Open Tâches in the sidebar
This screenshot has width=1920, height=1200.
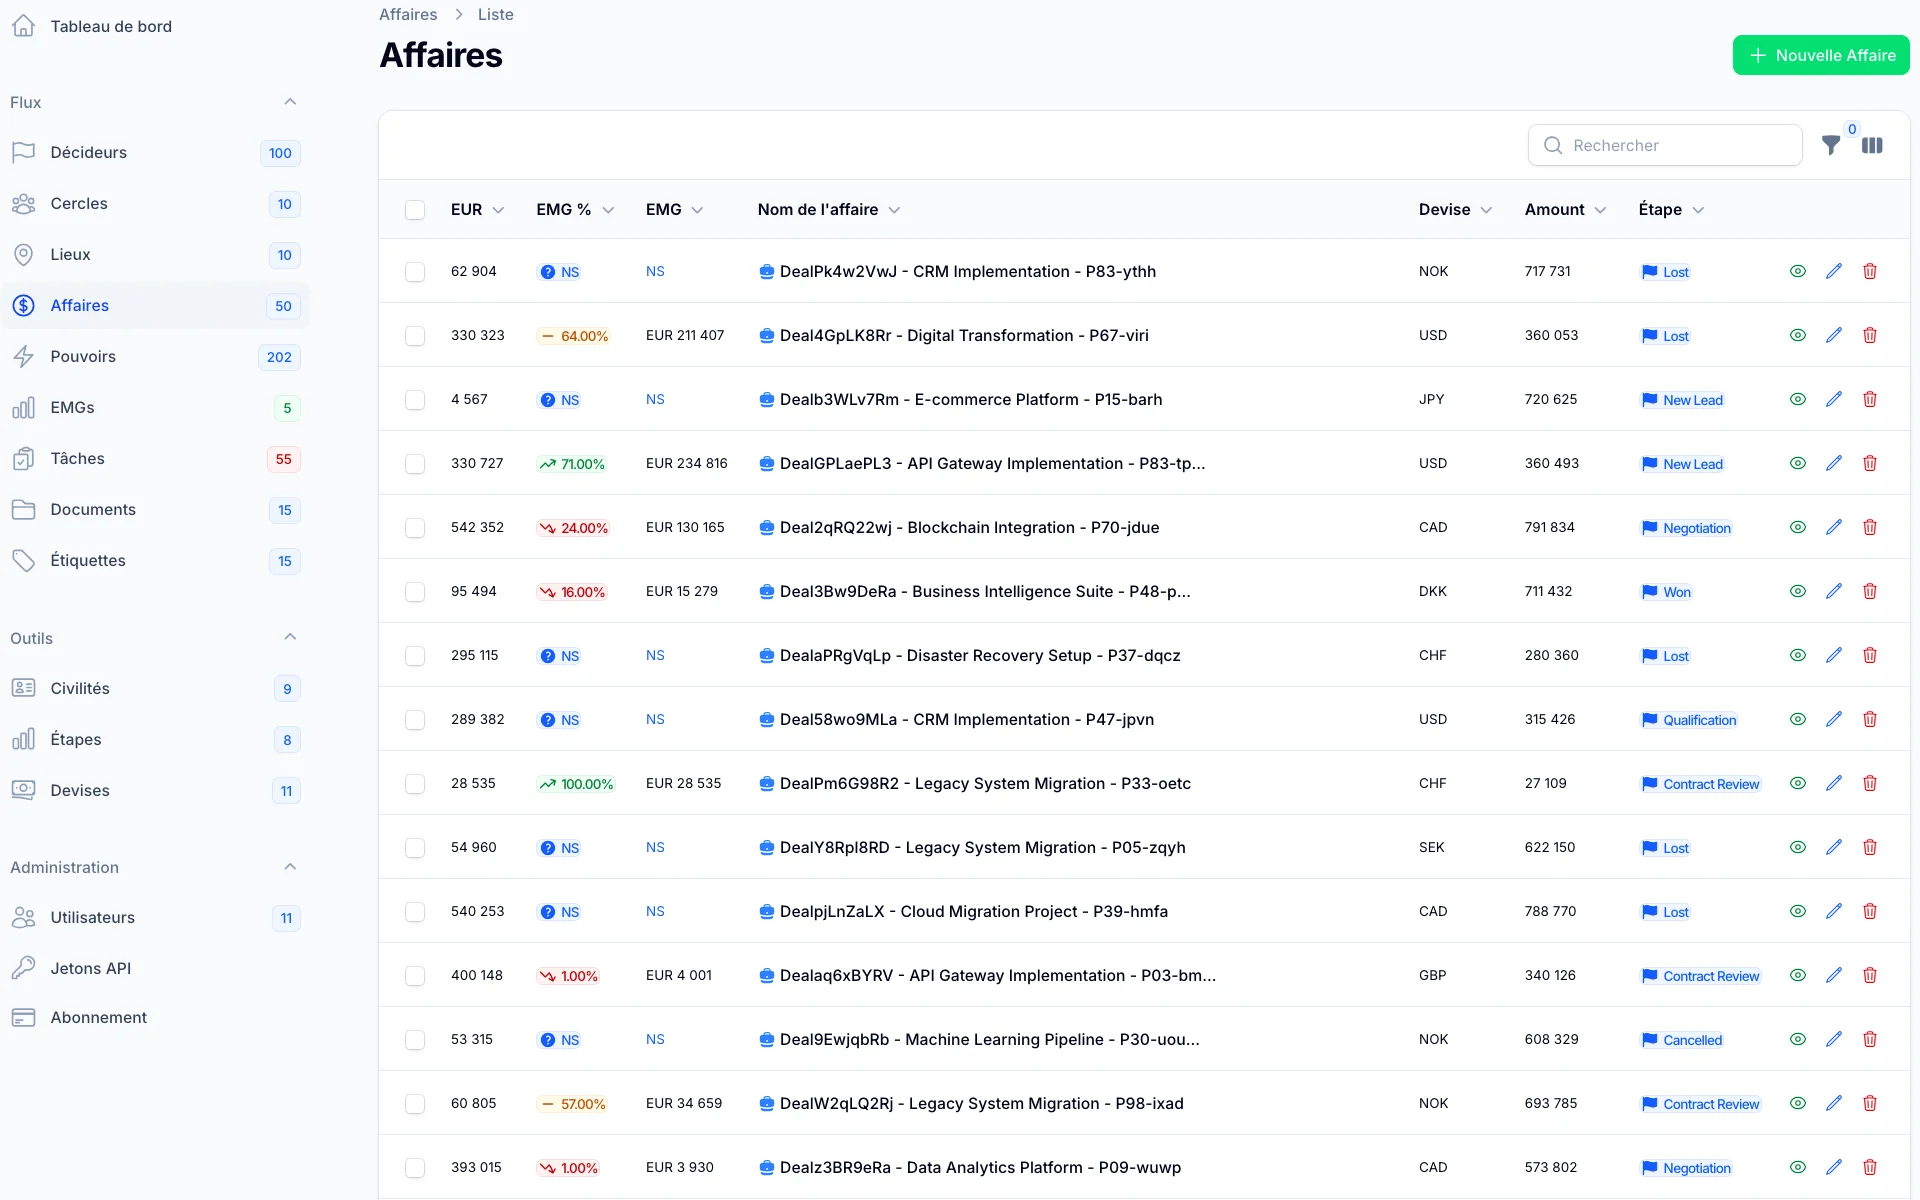(155, 458)
